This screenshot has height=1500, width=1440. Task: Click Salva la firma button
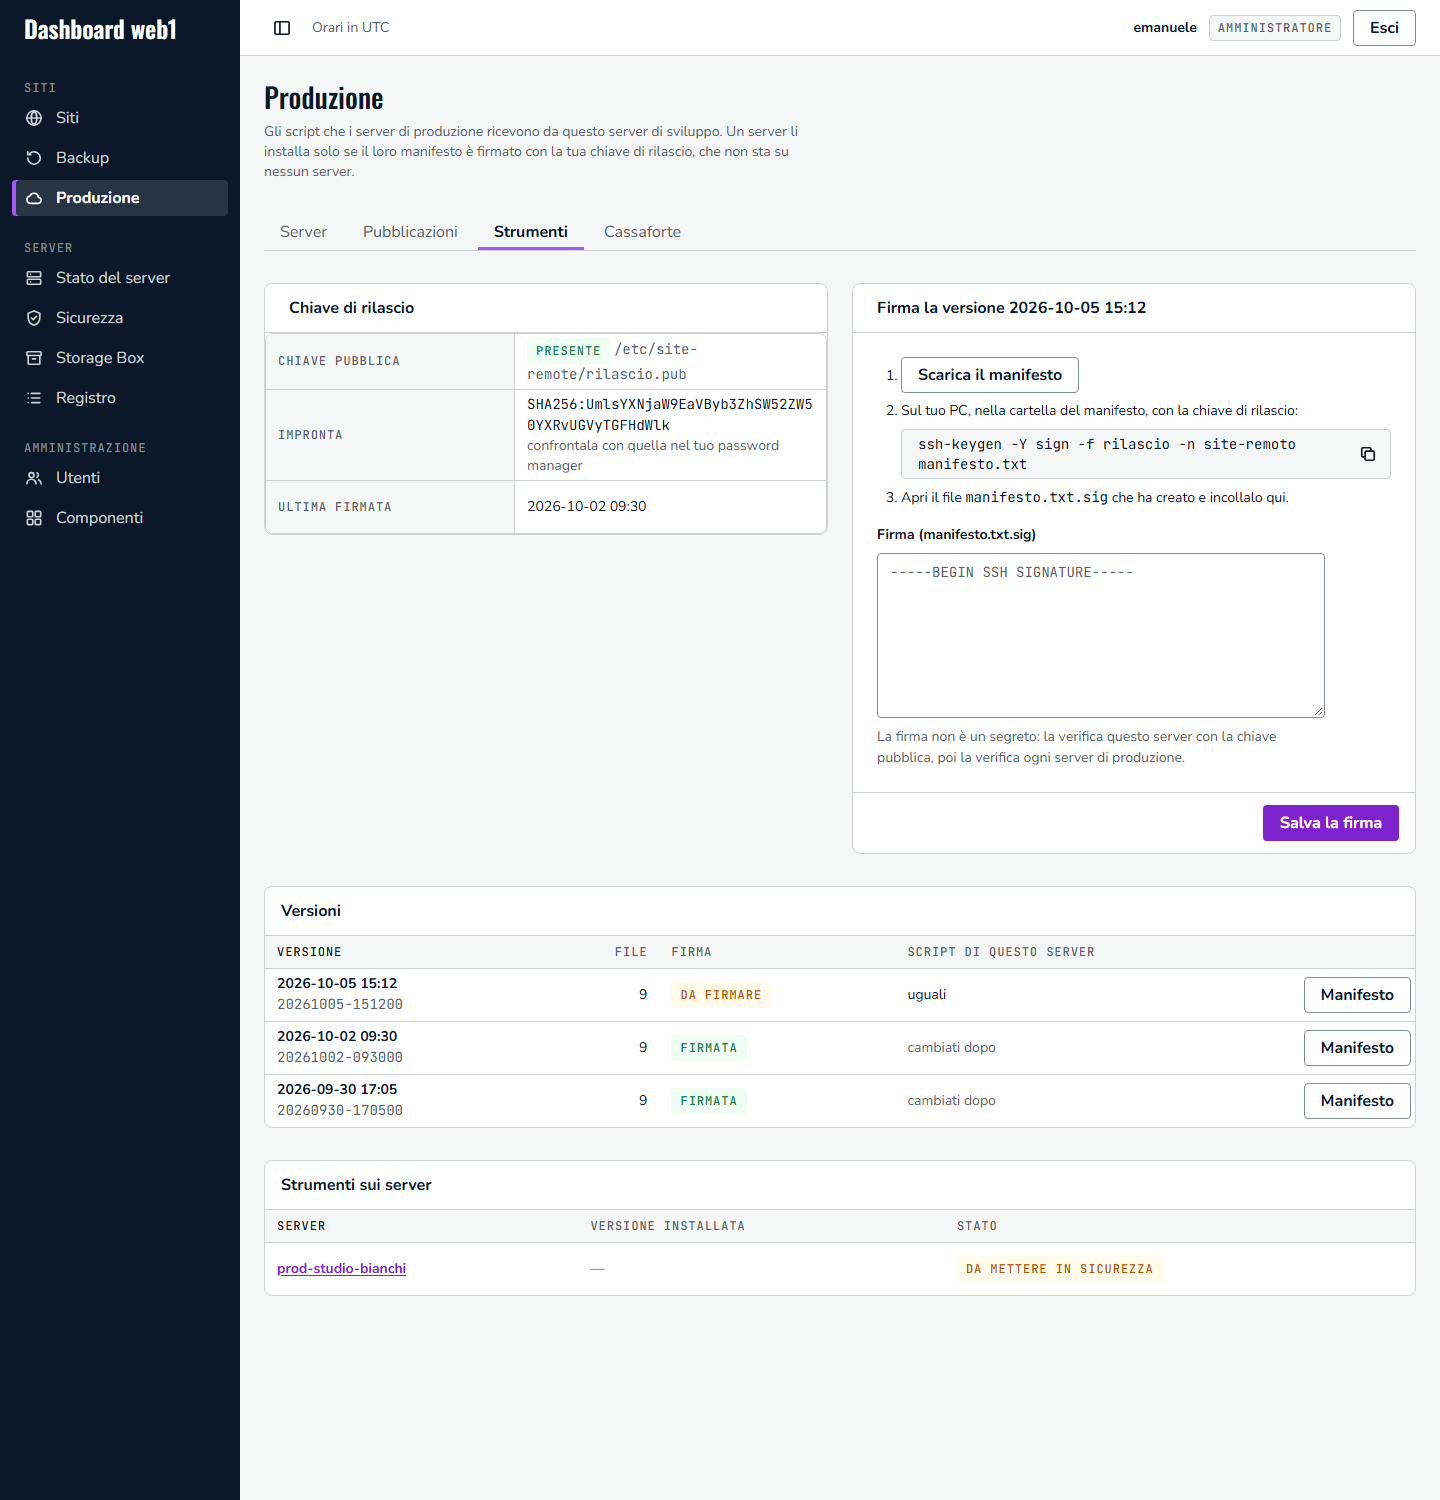pyautogui.click(x=1330, y=823)
